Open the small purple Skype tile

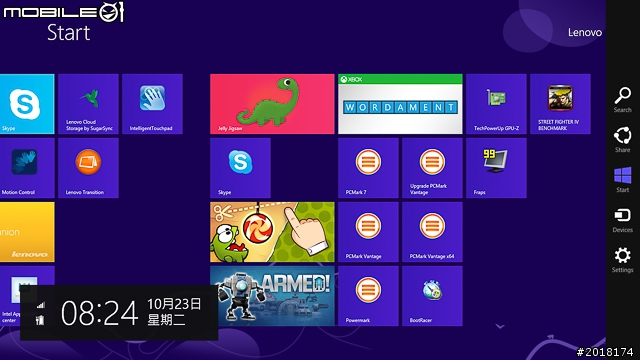point(240,168)
